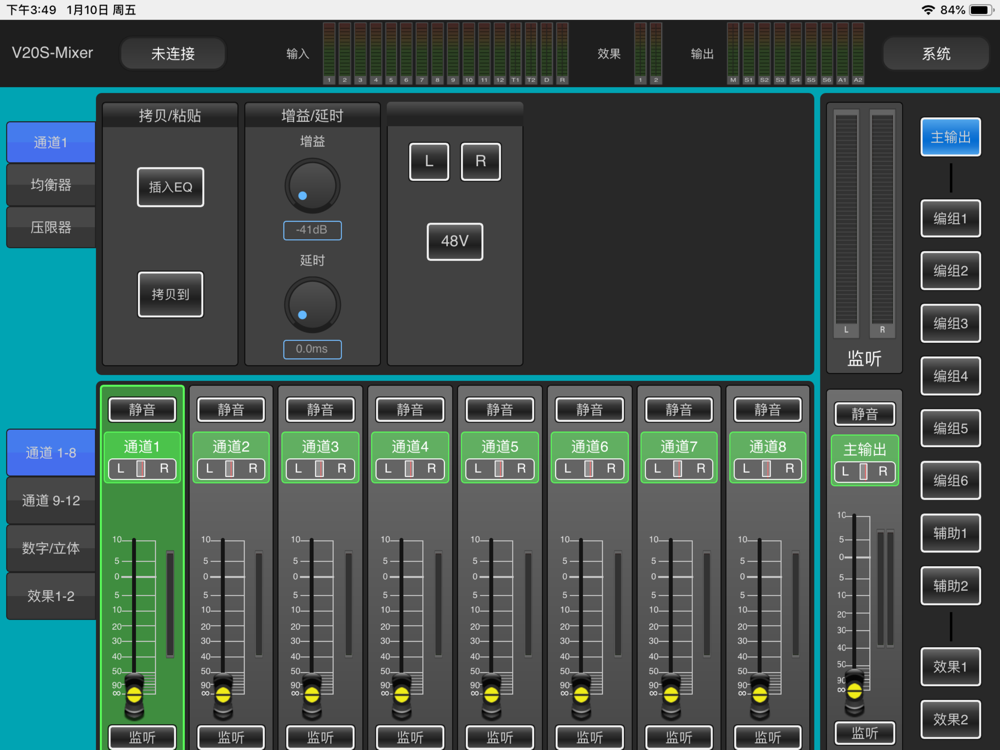Enable 监听 solo on channel 5
1000x750 pixels.
(499, 737)
